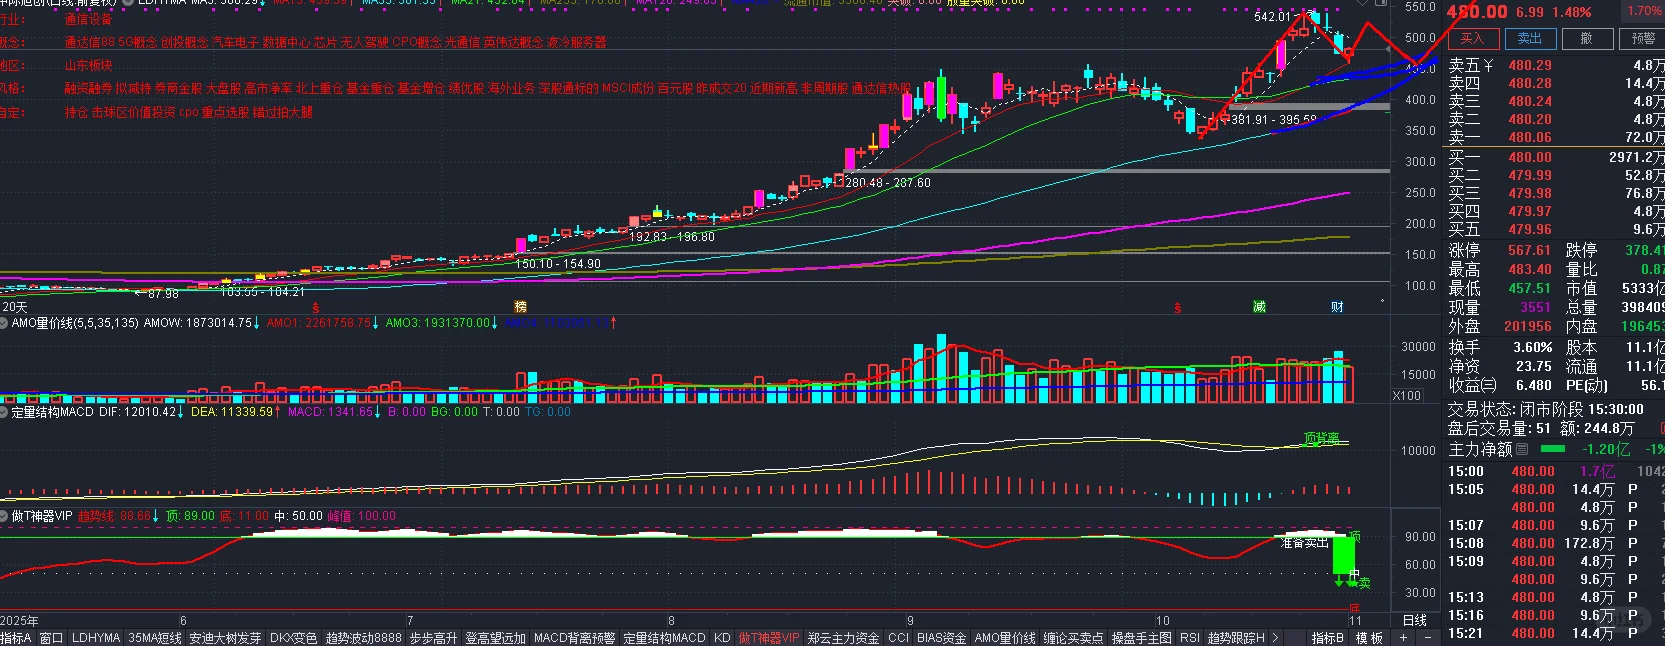Click the 最低 value 457.51
Screen dimensions: 1665x646
tap(1529, 288)
